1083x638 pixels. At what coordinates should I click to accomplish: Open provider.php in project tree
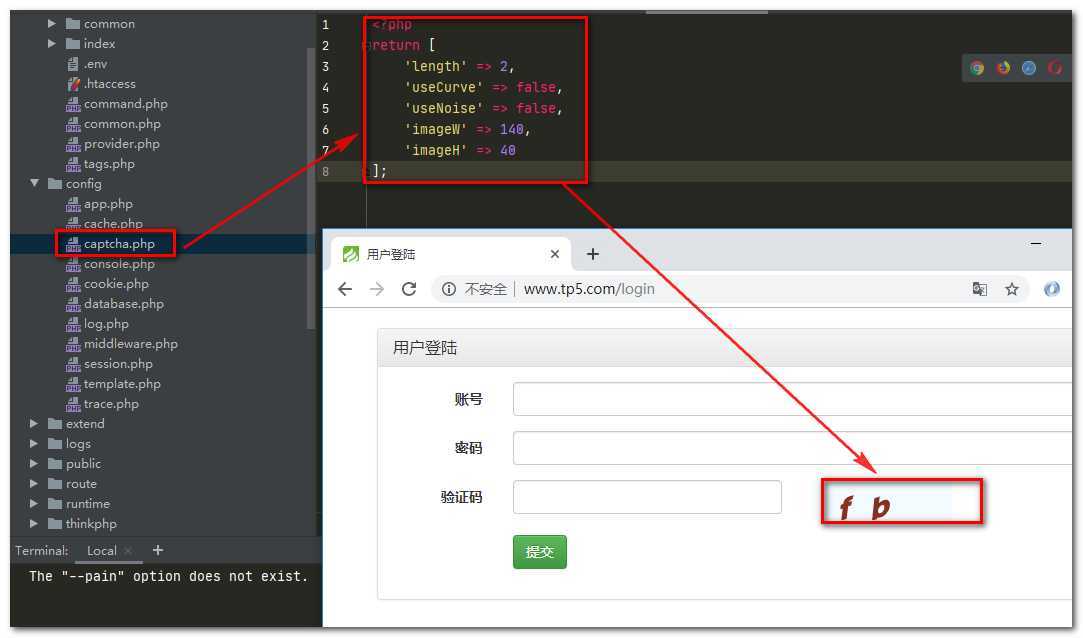122,144
